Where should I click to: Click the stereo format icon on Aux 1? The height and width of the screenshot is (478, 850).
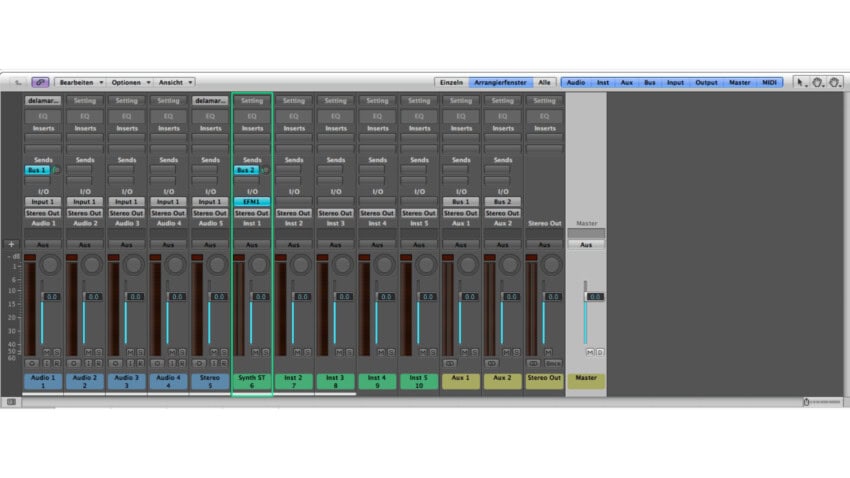tap(449, 363)
